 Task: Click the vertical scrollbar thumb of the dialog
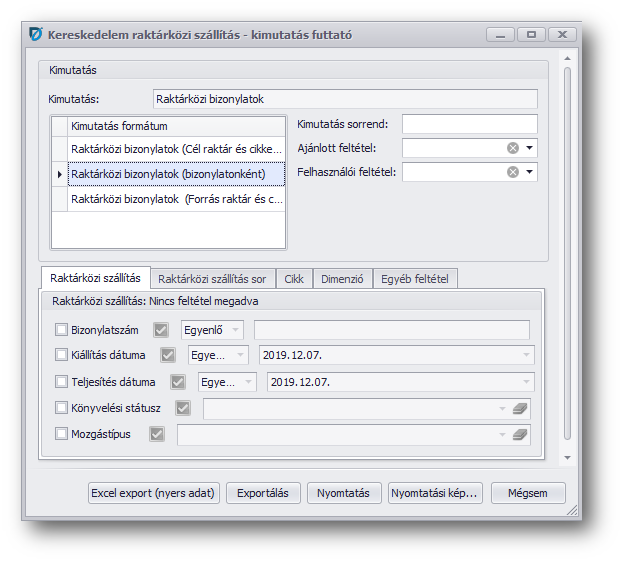[567, 253]
